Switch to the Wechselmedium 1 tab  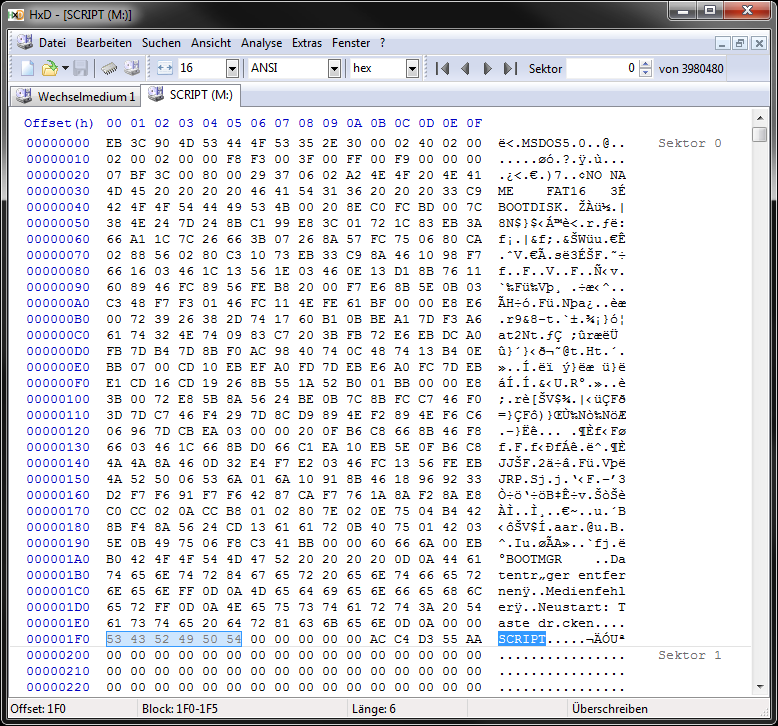pos(75,96)
